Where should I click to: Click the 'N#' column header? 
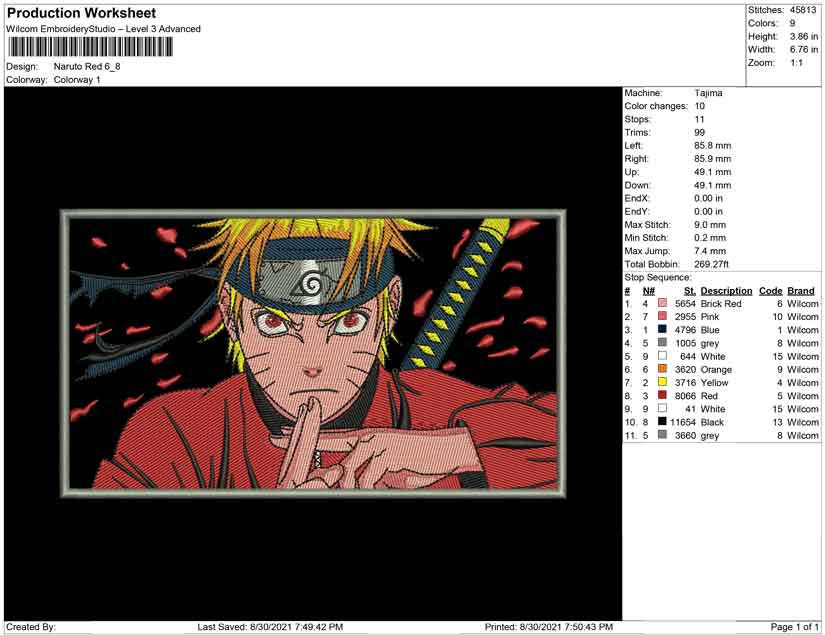[648, 291]
